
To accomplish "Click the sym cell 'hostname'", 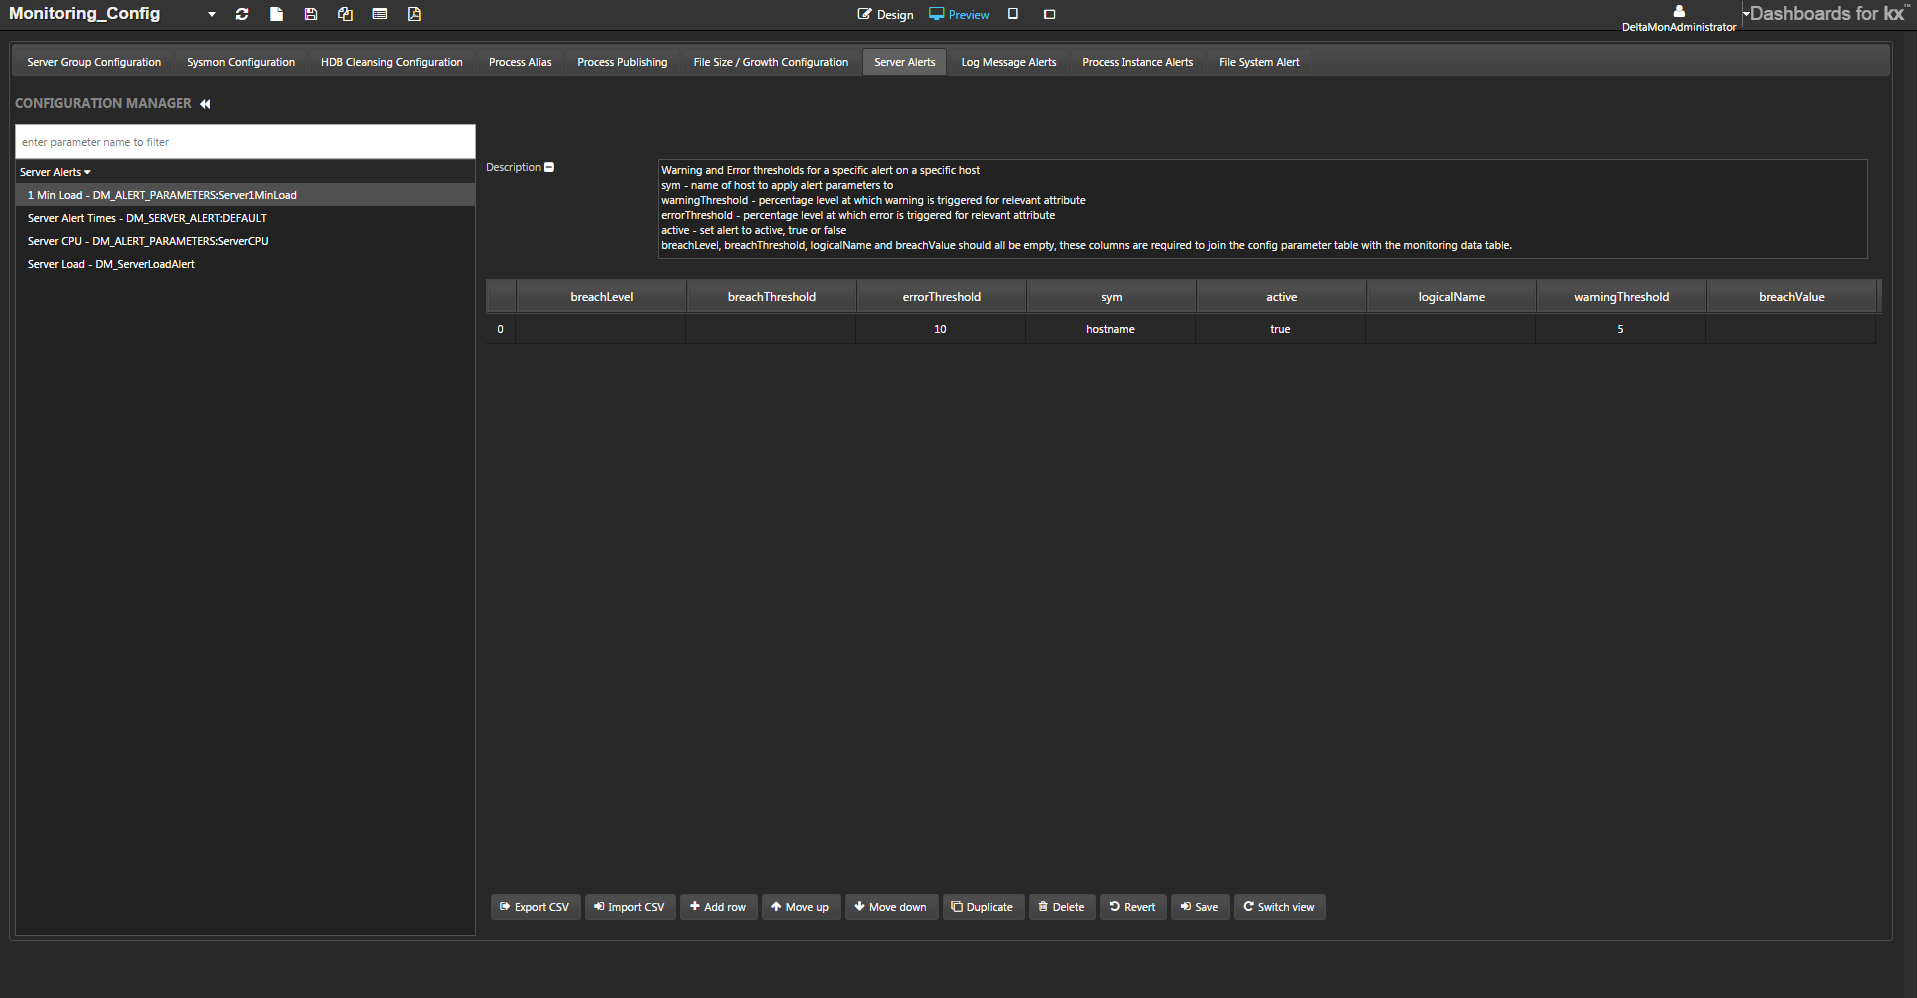I will coord(1110,329).
